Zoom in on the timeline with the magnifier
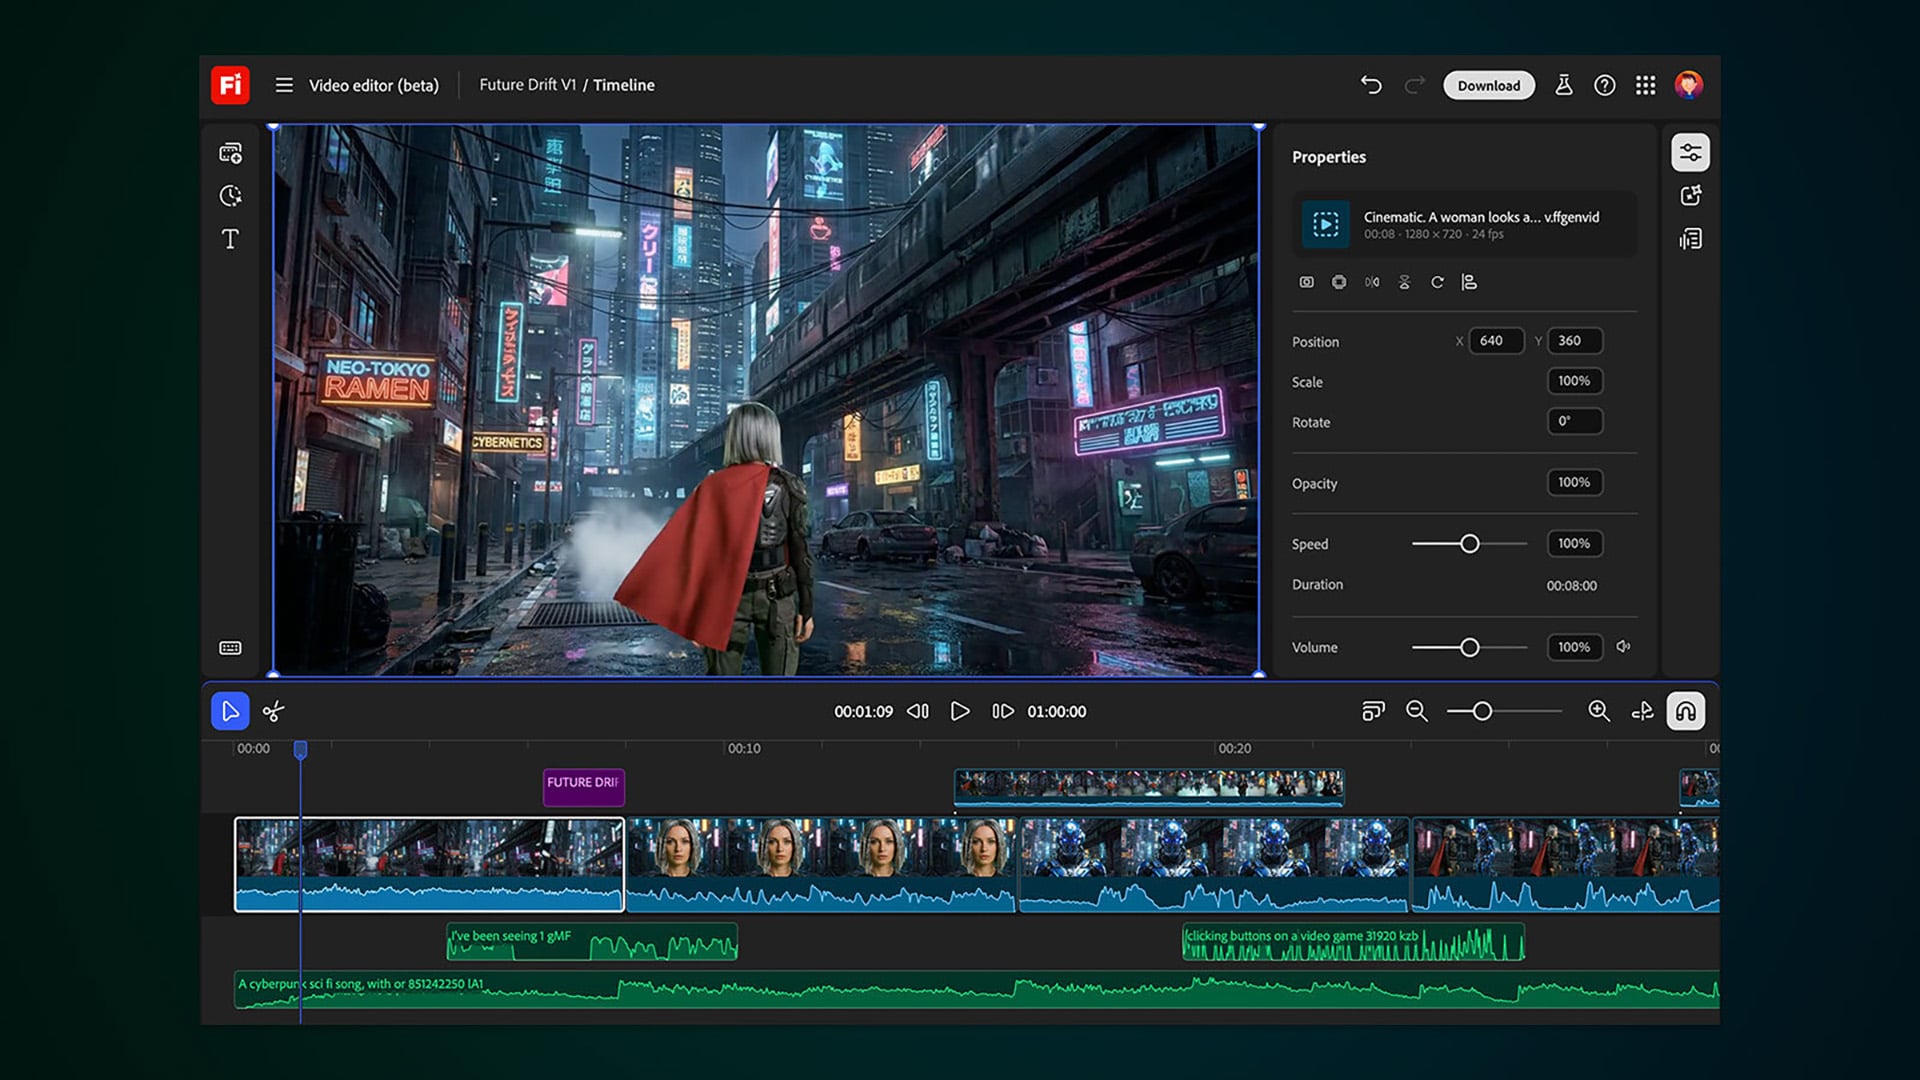 click(x=1598, y=711)
